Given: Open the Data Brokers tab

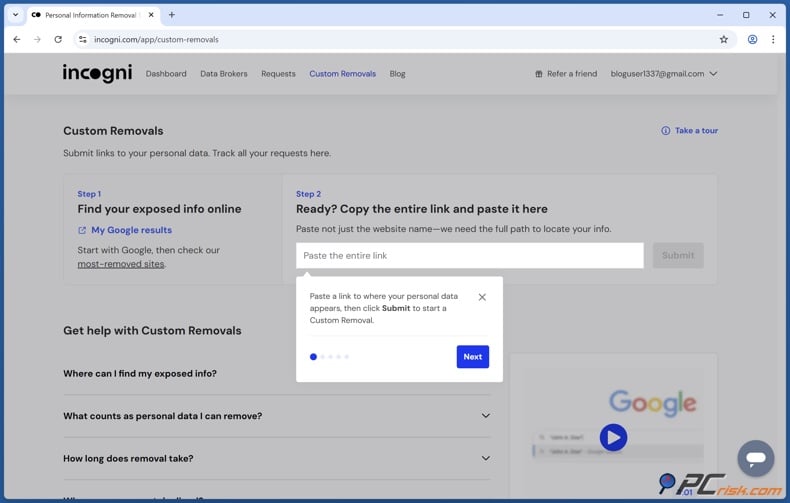Looking at the screenshot, I should [x=223, y=74].
